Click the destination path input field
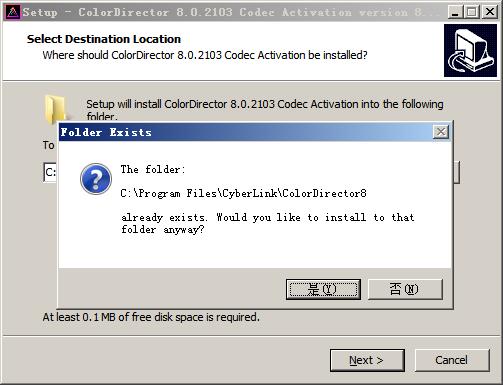 (50, 172)
